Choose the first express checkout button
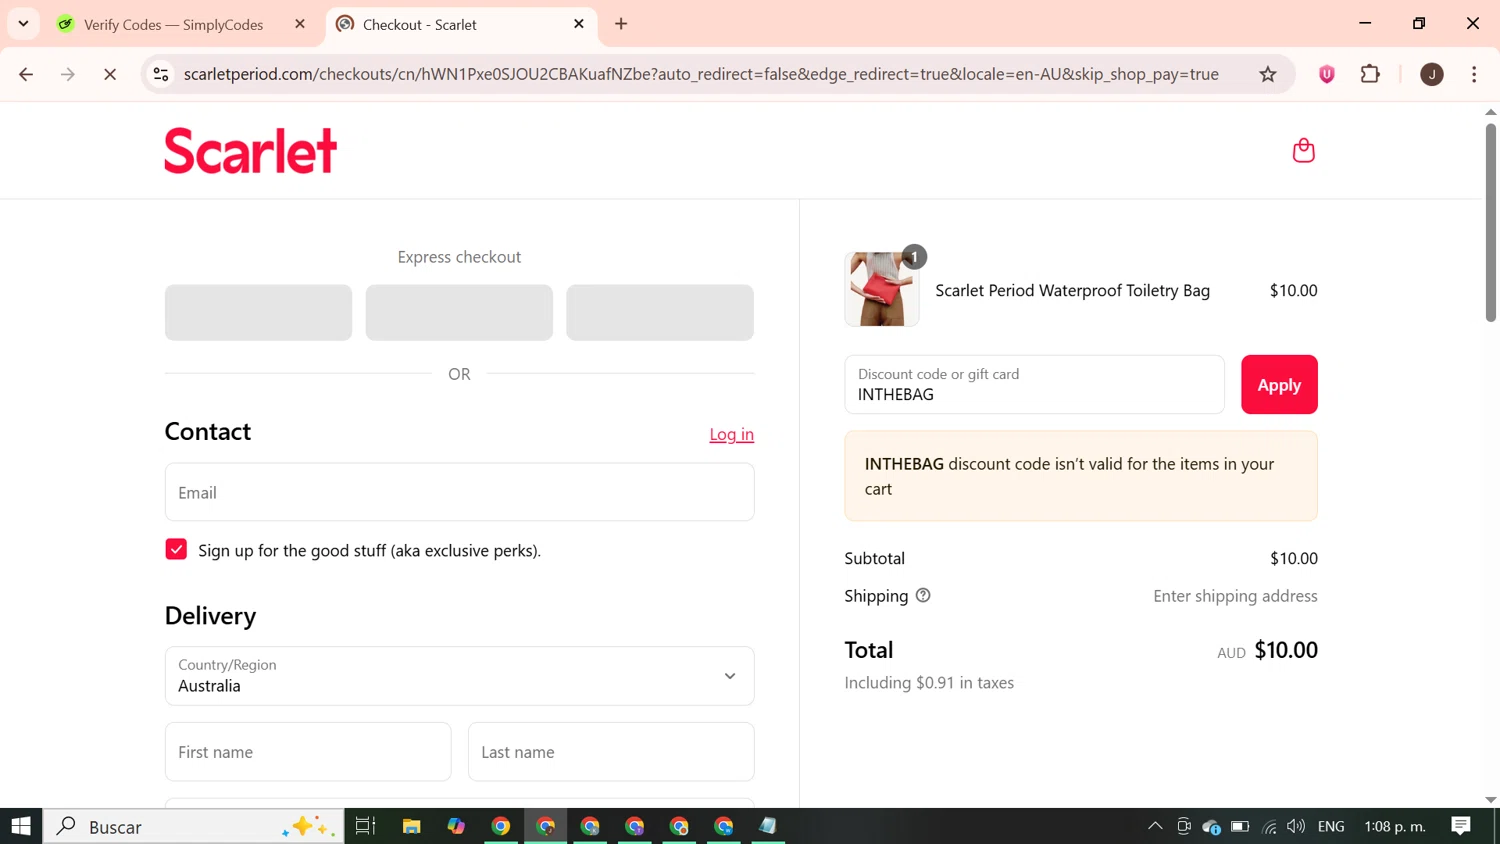 258,312
